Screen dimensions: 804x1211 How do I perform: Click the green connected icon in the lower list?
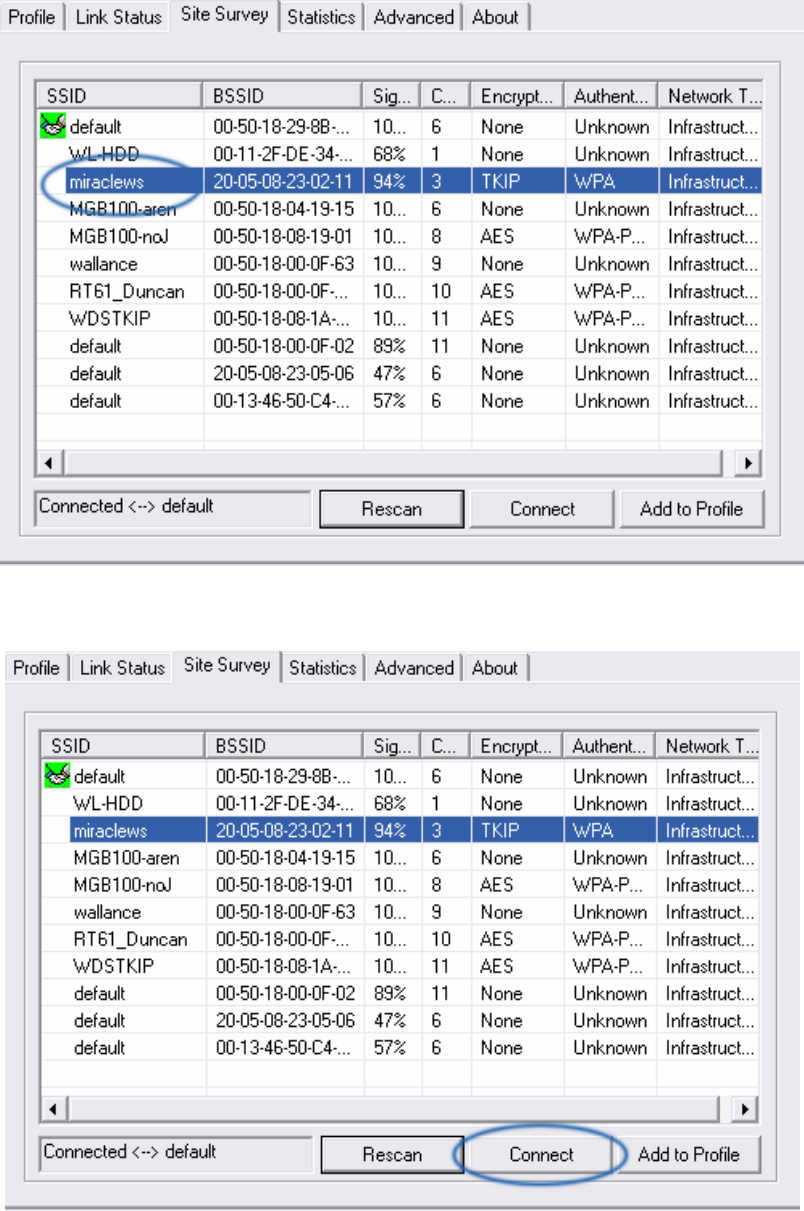[x=57, y=775]
